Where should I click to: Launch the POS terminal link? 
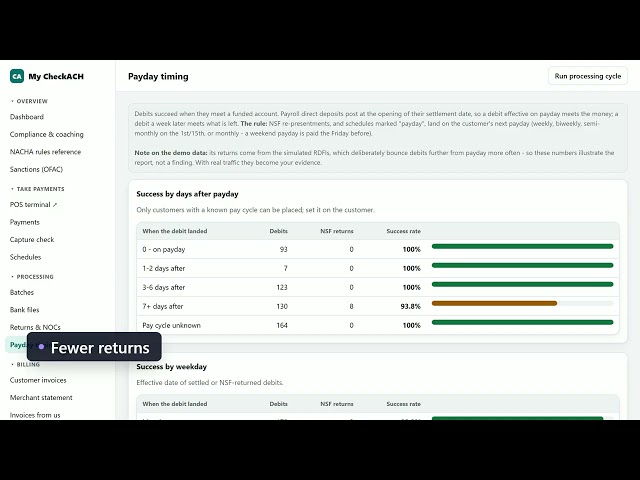[33, 204]
